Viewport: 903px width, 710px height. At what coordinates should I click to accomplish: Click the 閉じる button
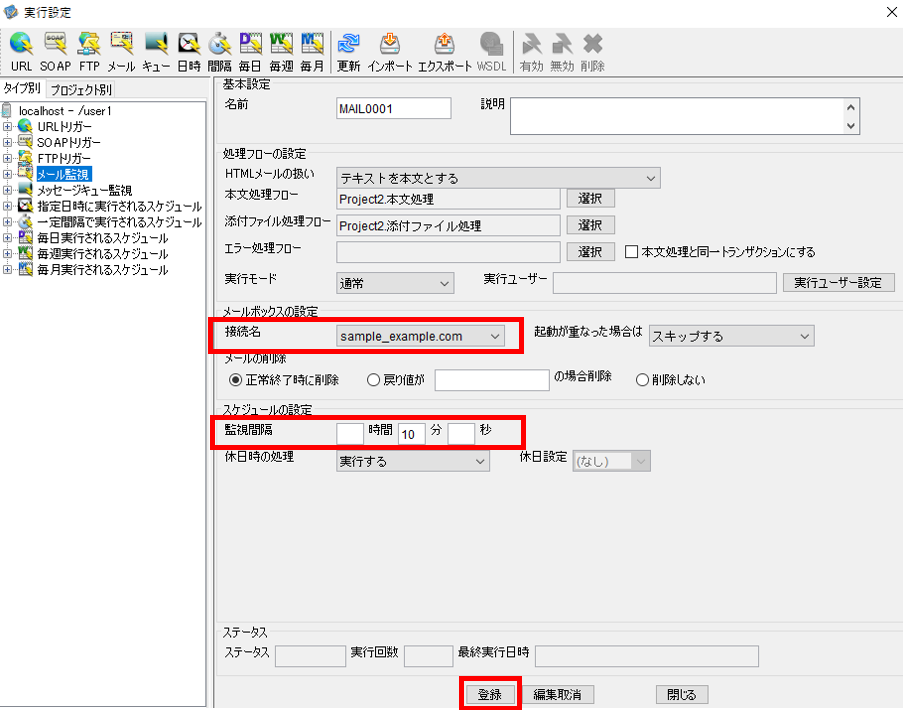[682, 694]
